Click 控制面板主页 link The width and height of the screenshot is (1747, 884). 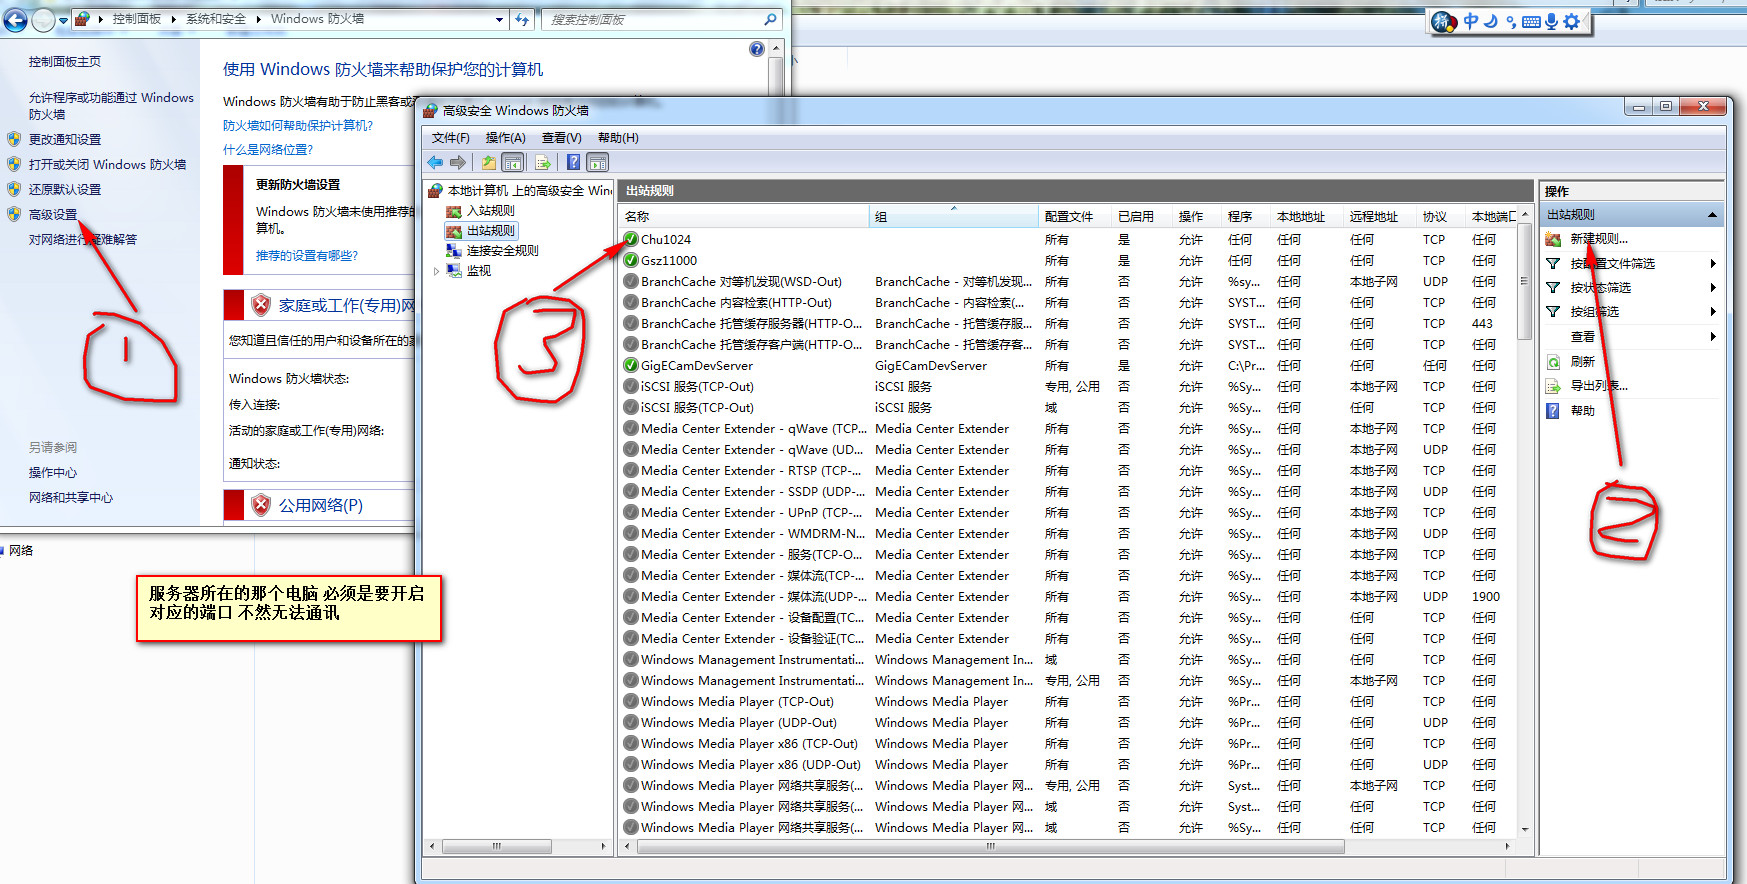[65, 62]
